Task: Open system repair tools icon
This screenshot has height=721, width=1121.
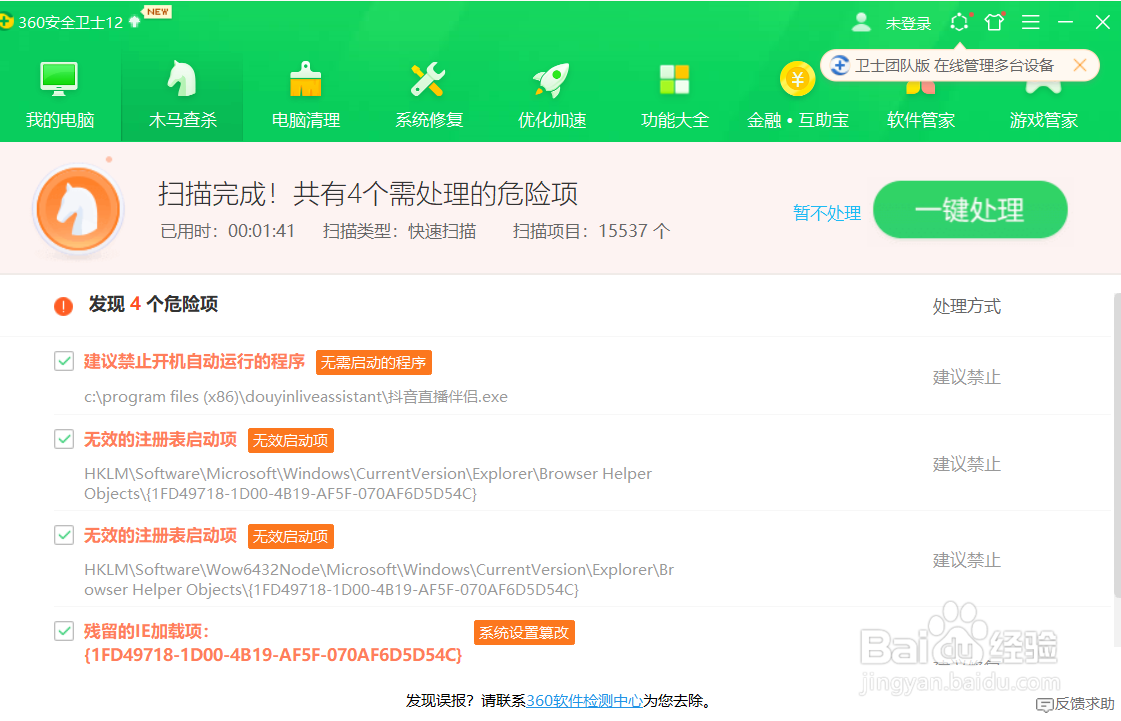Action: 428,79
